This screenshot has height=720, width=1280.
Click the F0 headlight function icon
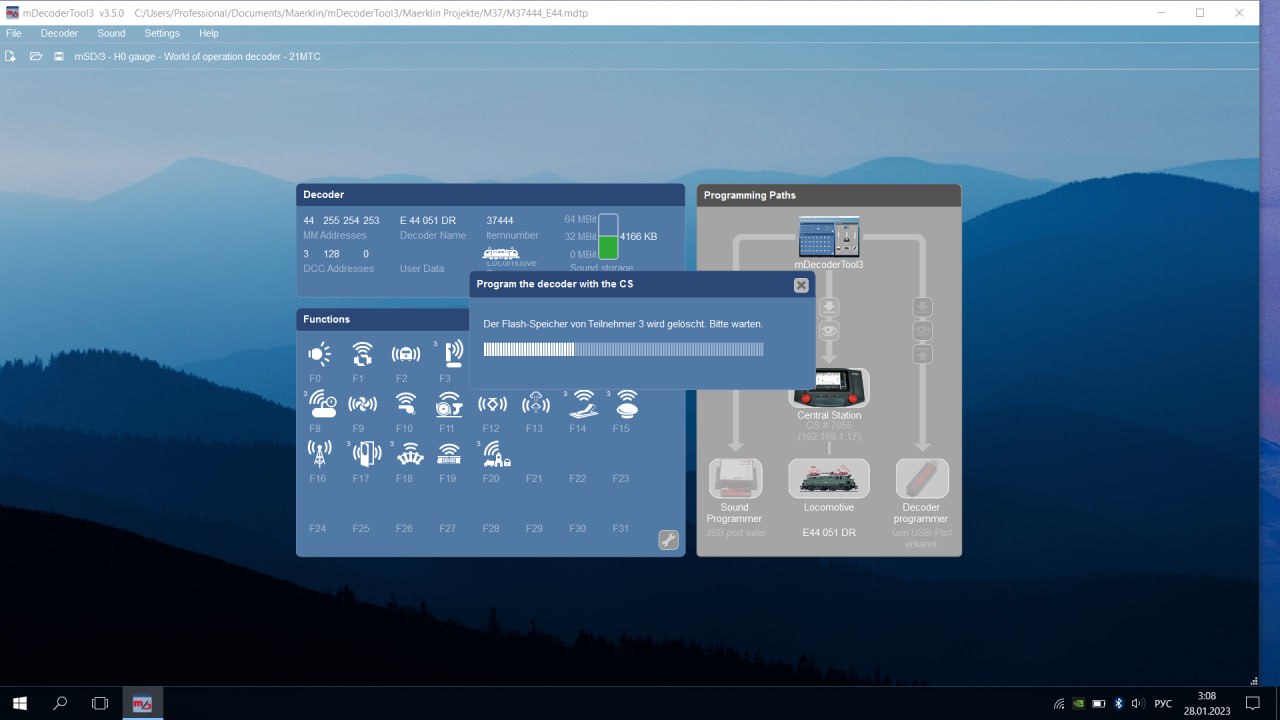[319, 353]
